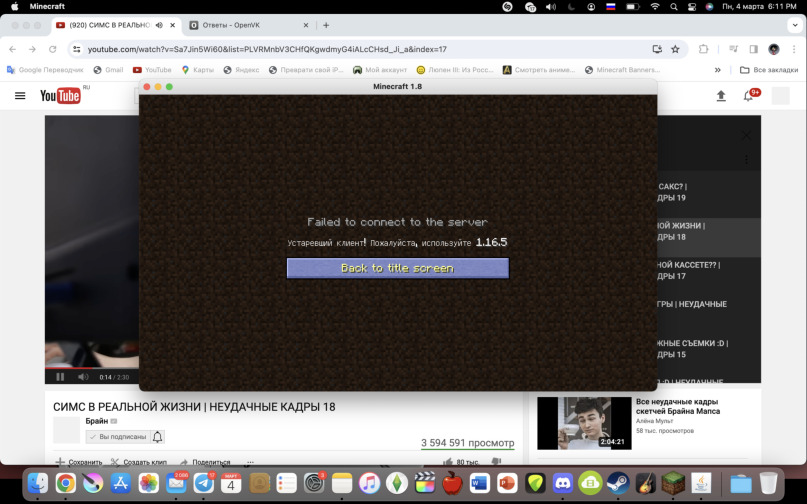Go forward in Chrome
The image size is (807, 504).
[32, 49]
